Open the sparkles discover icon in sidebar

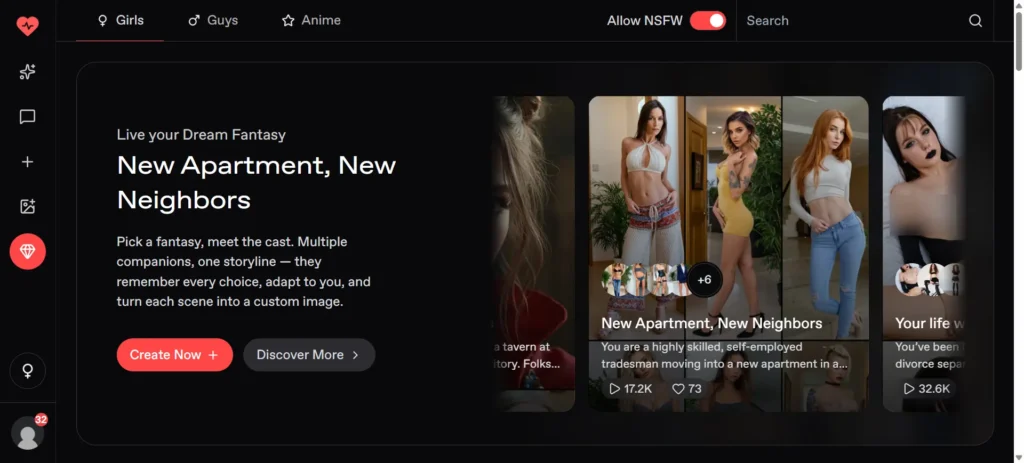[27, 72]
